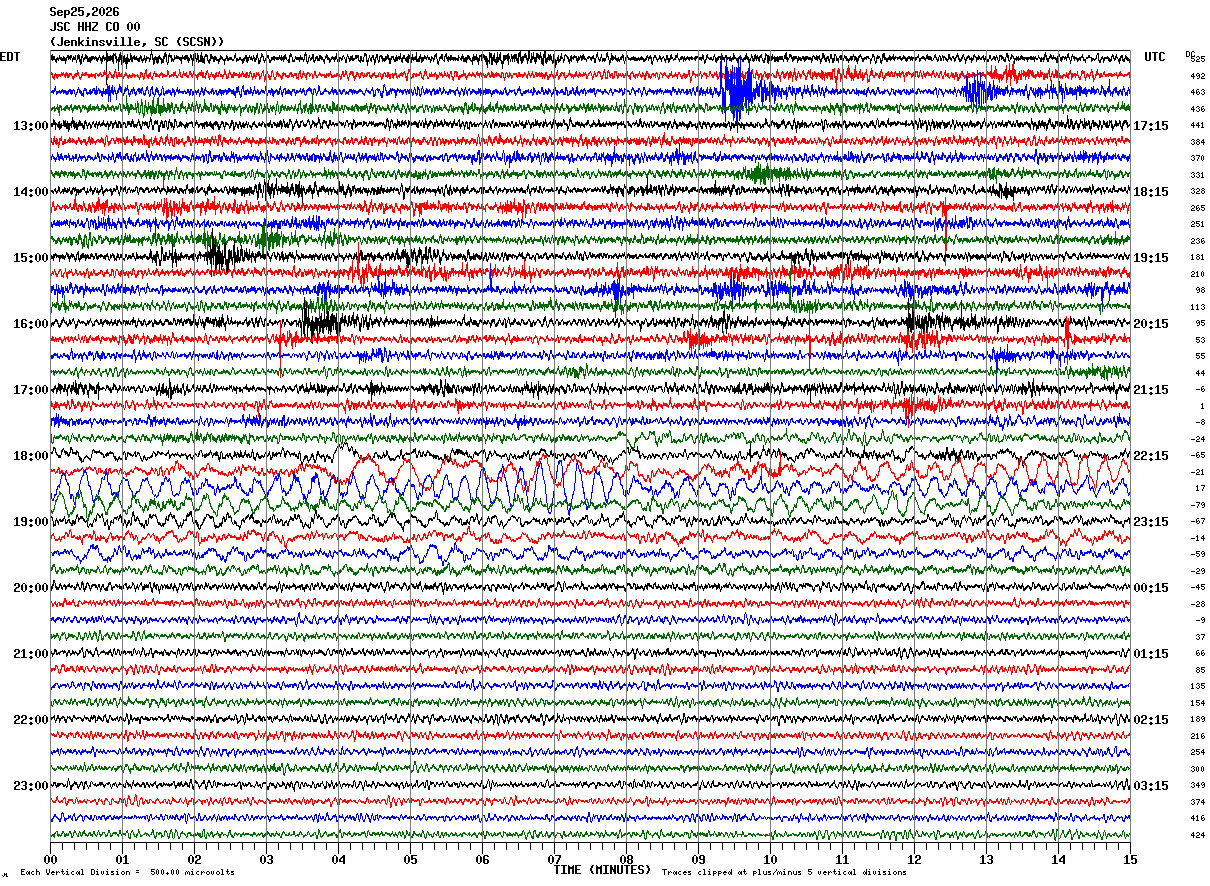
Task: Select the 22:15 UTC time label
Action: [x=1151, y=456]
